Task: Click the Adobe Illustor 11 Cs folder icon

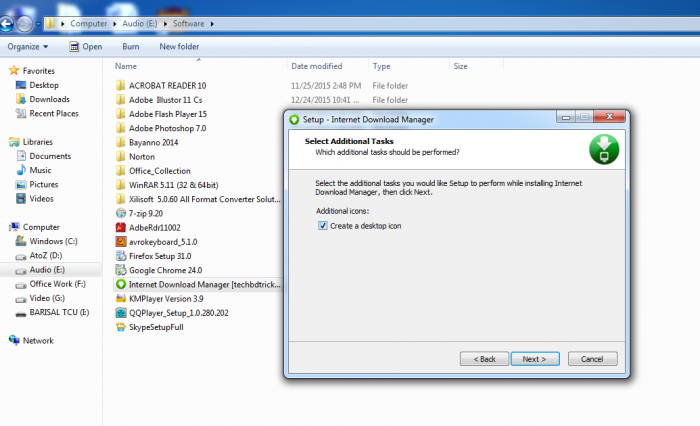Action: (120, 100)
